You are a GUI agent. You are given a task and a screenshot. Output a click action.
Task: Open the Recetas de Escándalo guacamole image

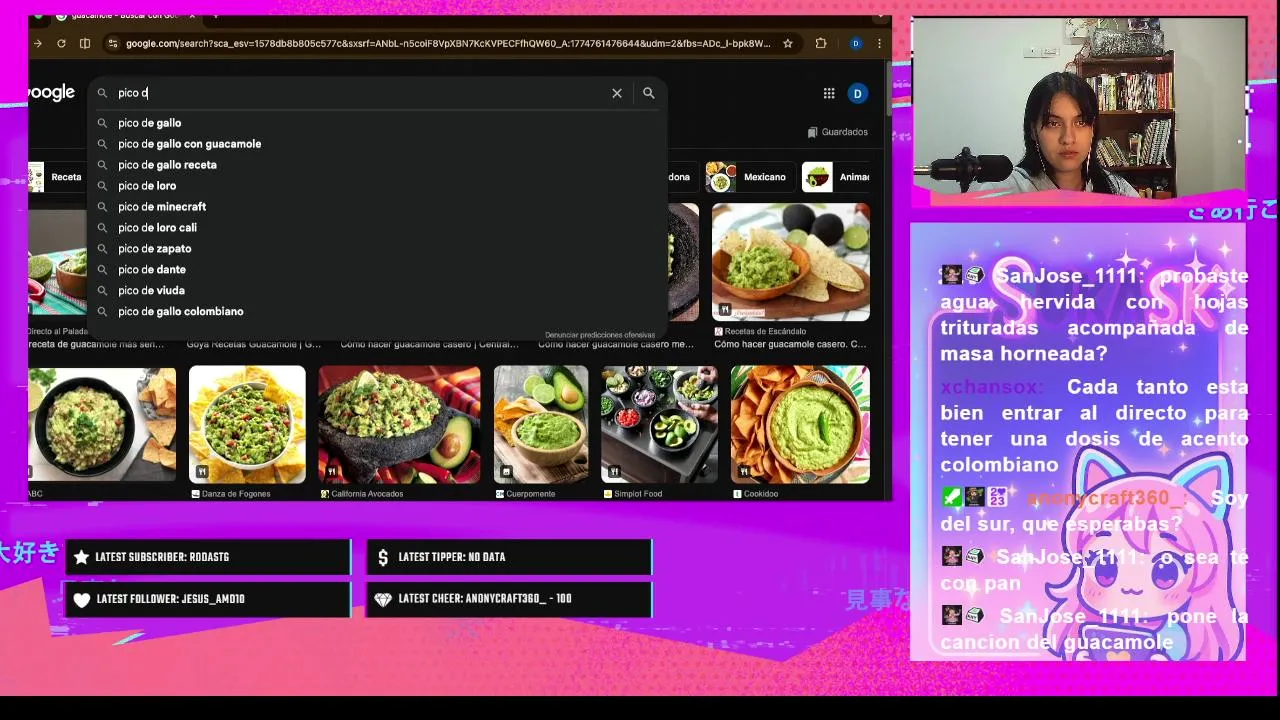point(791,262)
